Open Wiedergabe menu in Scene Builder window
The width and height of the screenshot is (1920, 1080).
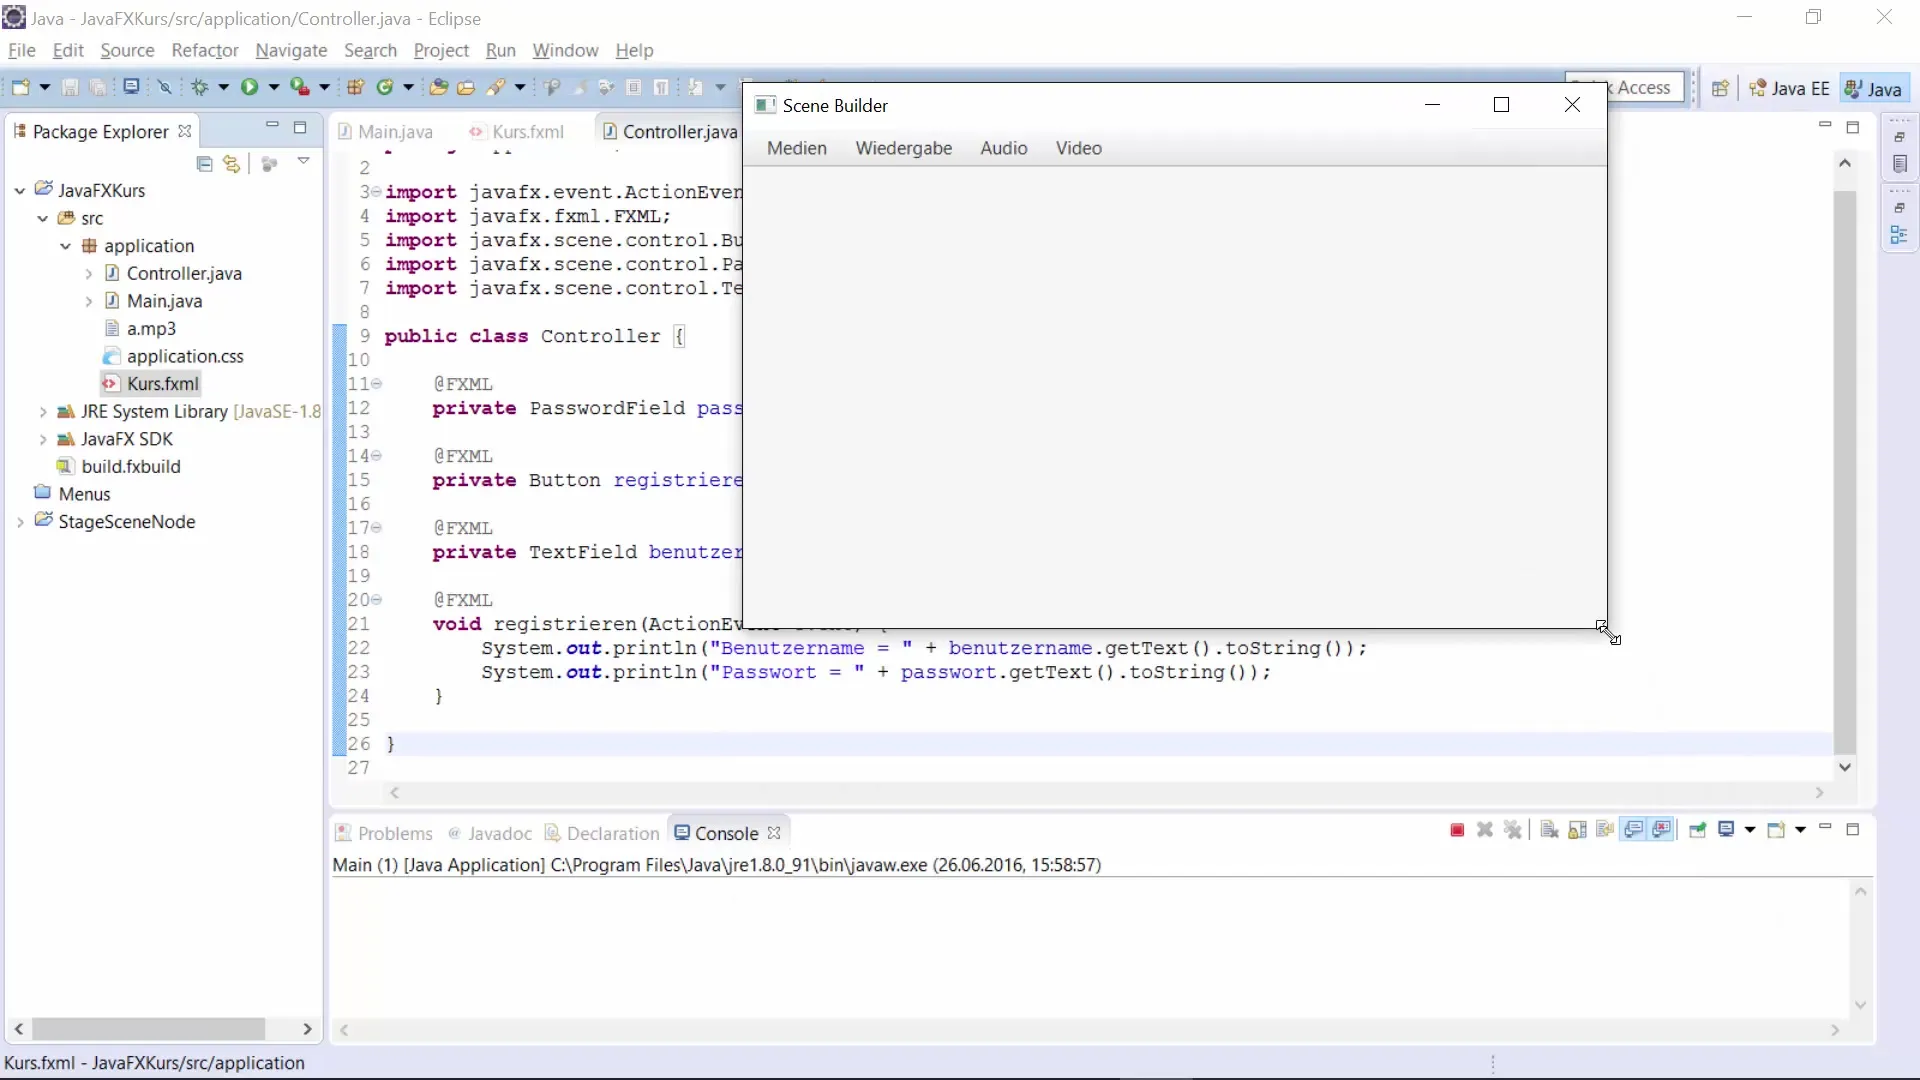pos(904,148)
